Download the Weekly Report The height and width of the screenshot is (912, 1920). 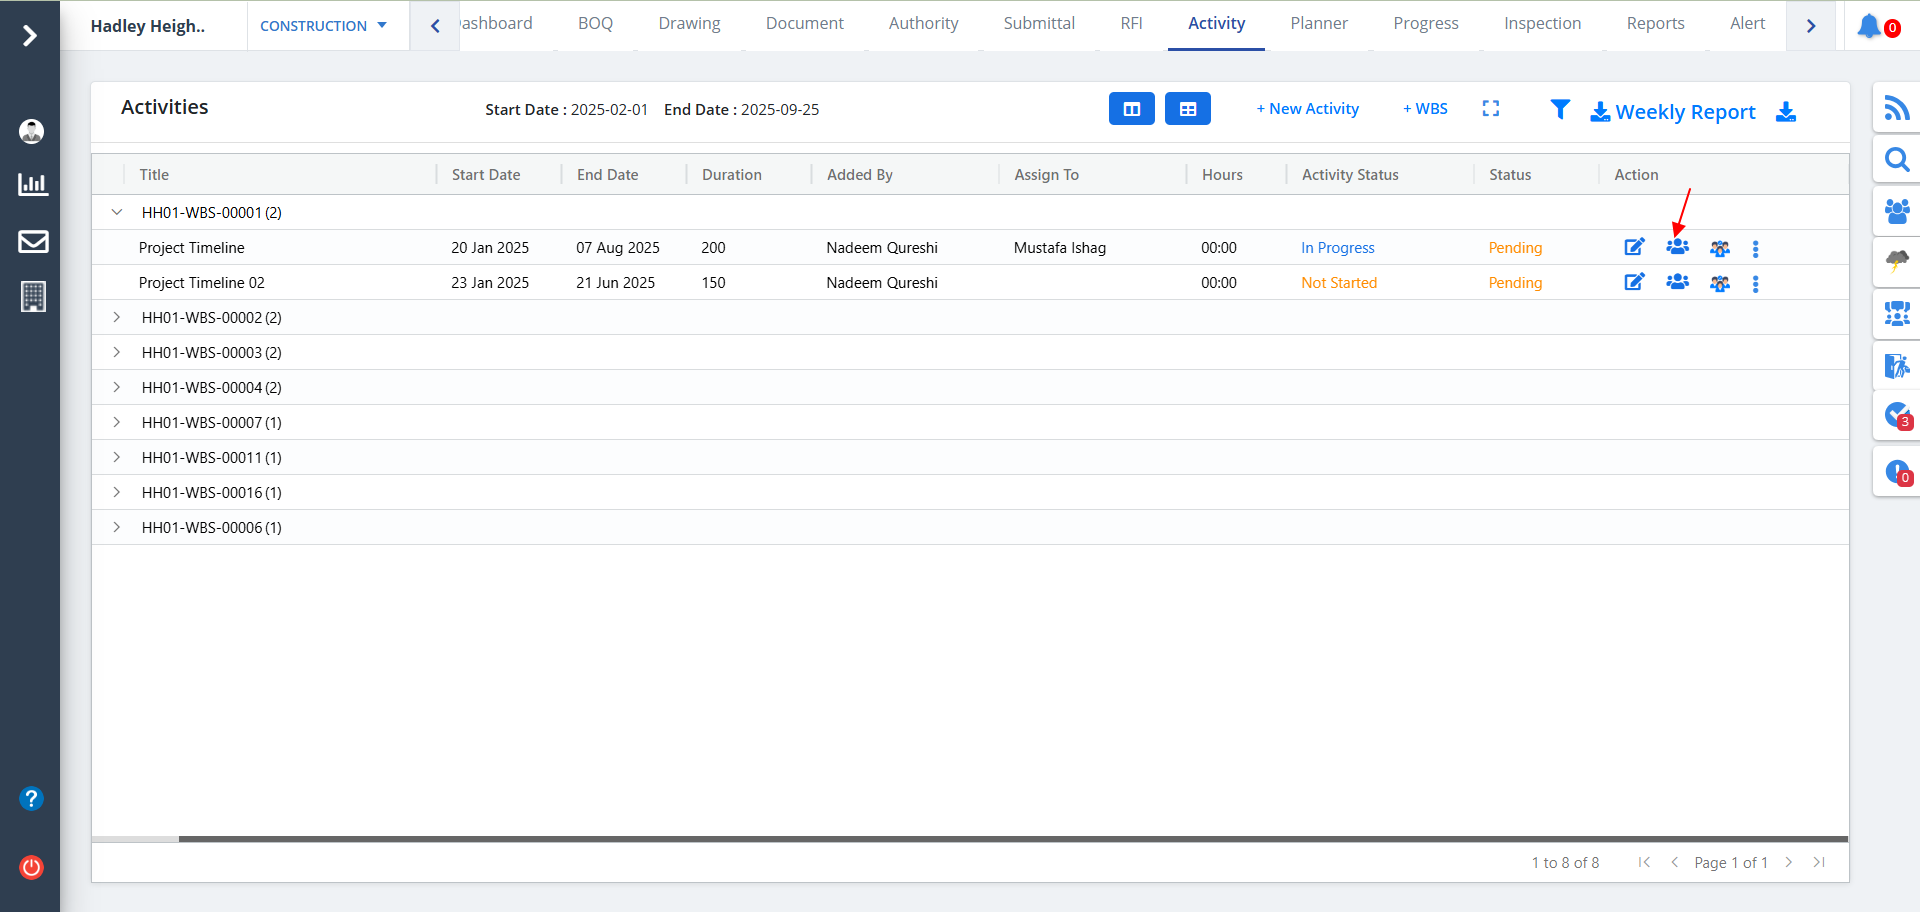[1672, 112]
